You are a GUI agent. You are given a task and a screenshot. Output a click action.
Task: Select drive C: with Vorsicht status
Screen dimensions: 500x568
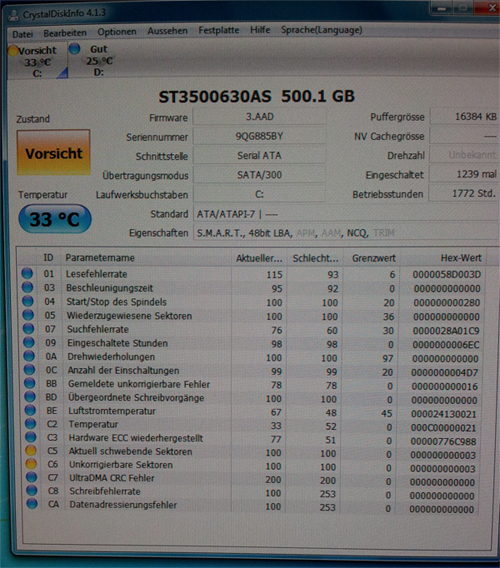click(x=37, y=61)
